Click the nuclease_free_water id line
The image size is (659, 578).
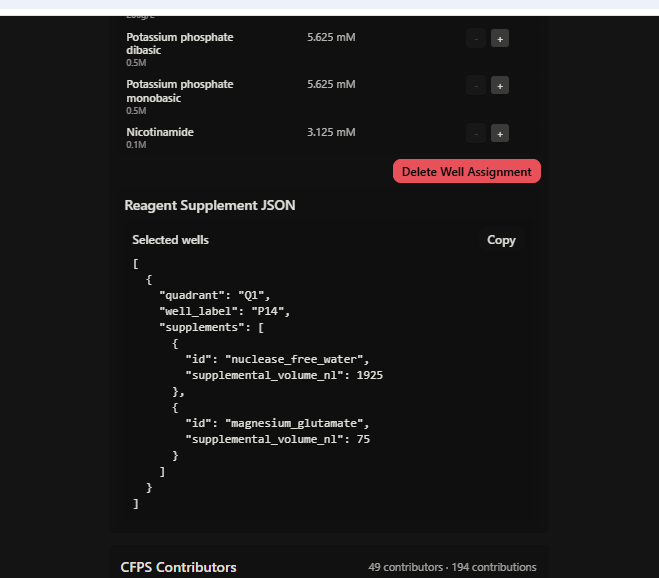click(x=277, y=359)
